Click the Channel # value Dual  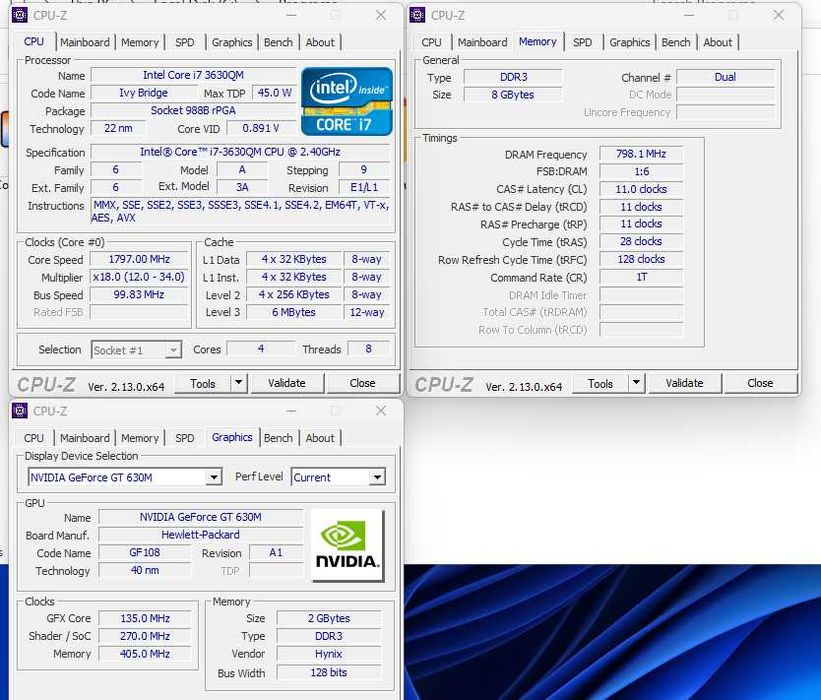tap(725, 77)
